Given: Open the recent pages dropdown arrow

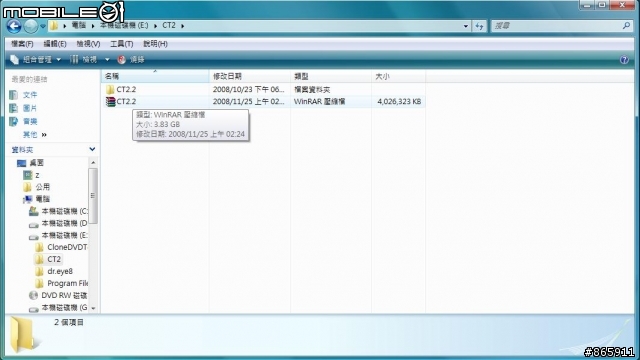Looking at the screenshot, I should 42,27.
